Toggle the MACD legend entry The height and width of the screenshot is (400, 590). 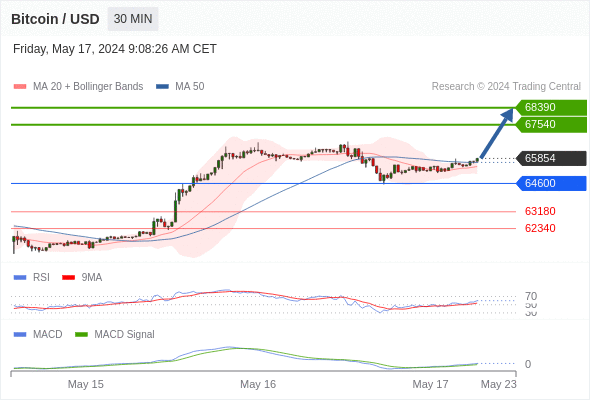pyautogui.click(x=38, y=334)
